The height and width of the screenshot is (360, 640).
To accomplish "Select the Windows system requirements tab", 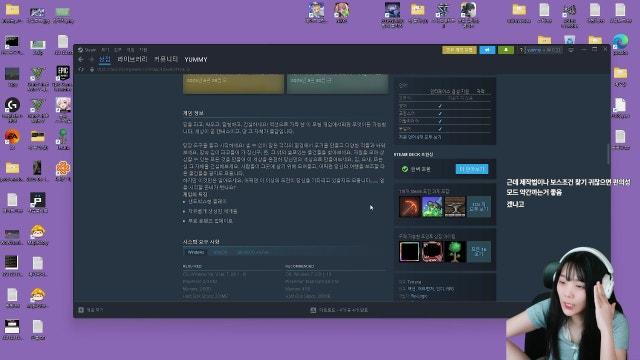I will [x=196, y=252].
